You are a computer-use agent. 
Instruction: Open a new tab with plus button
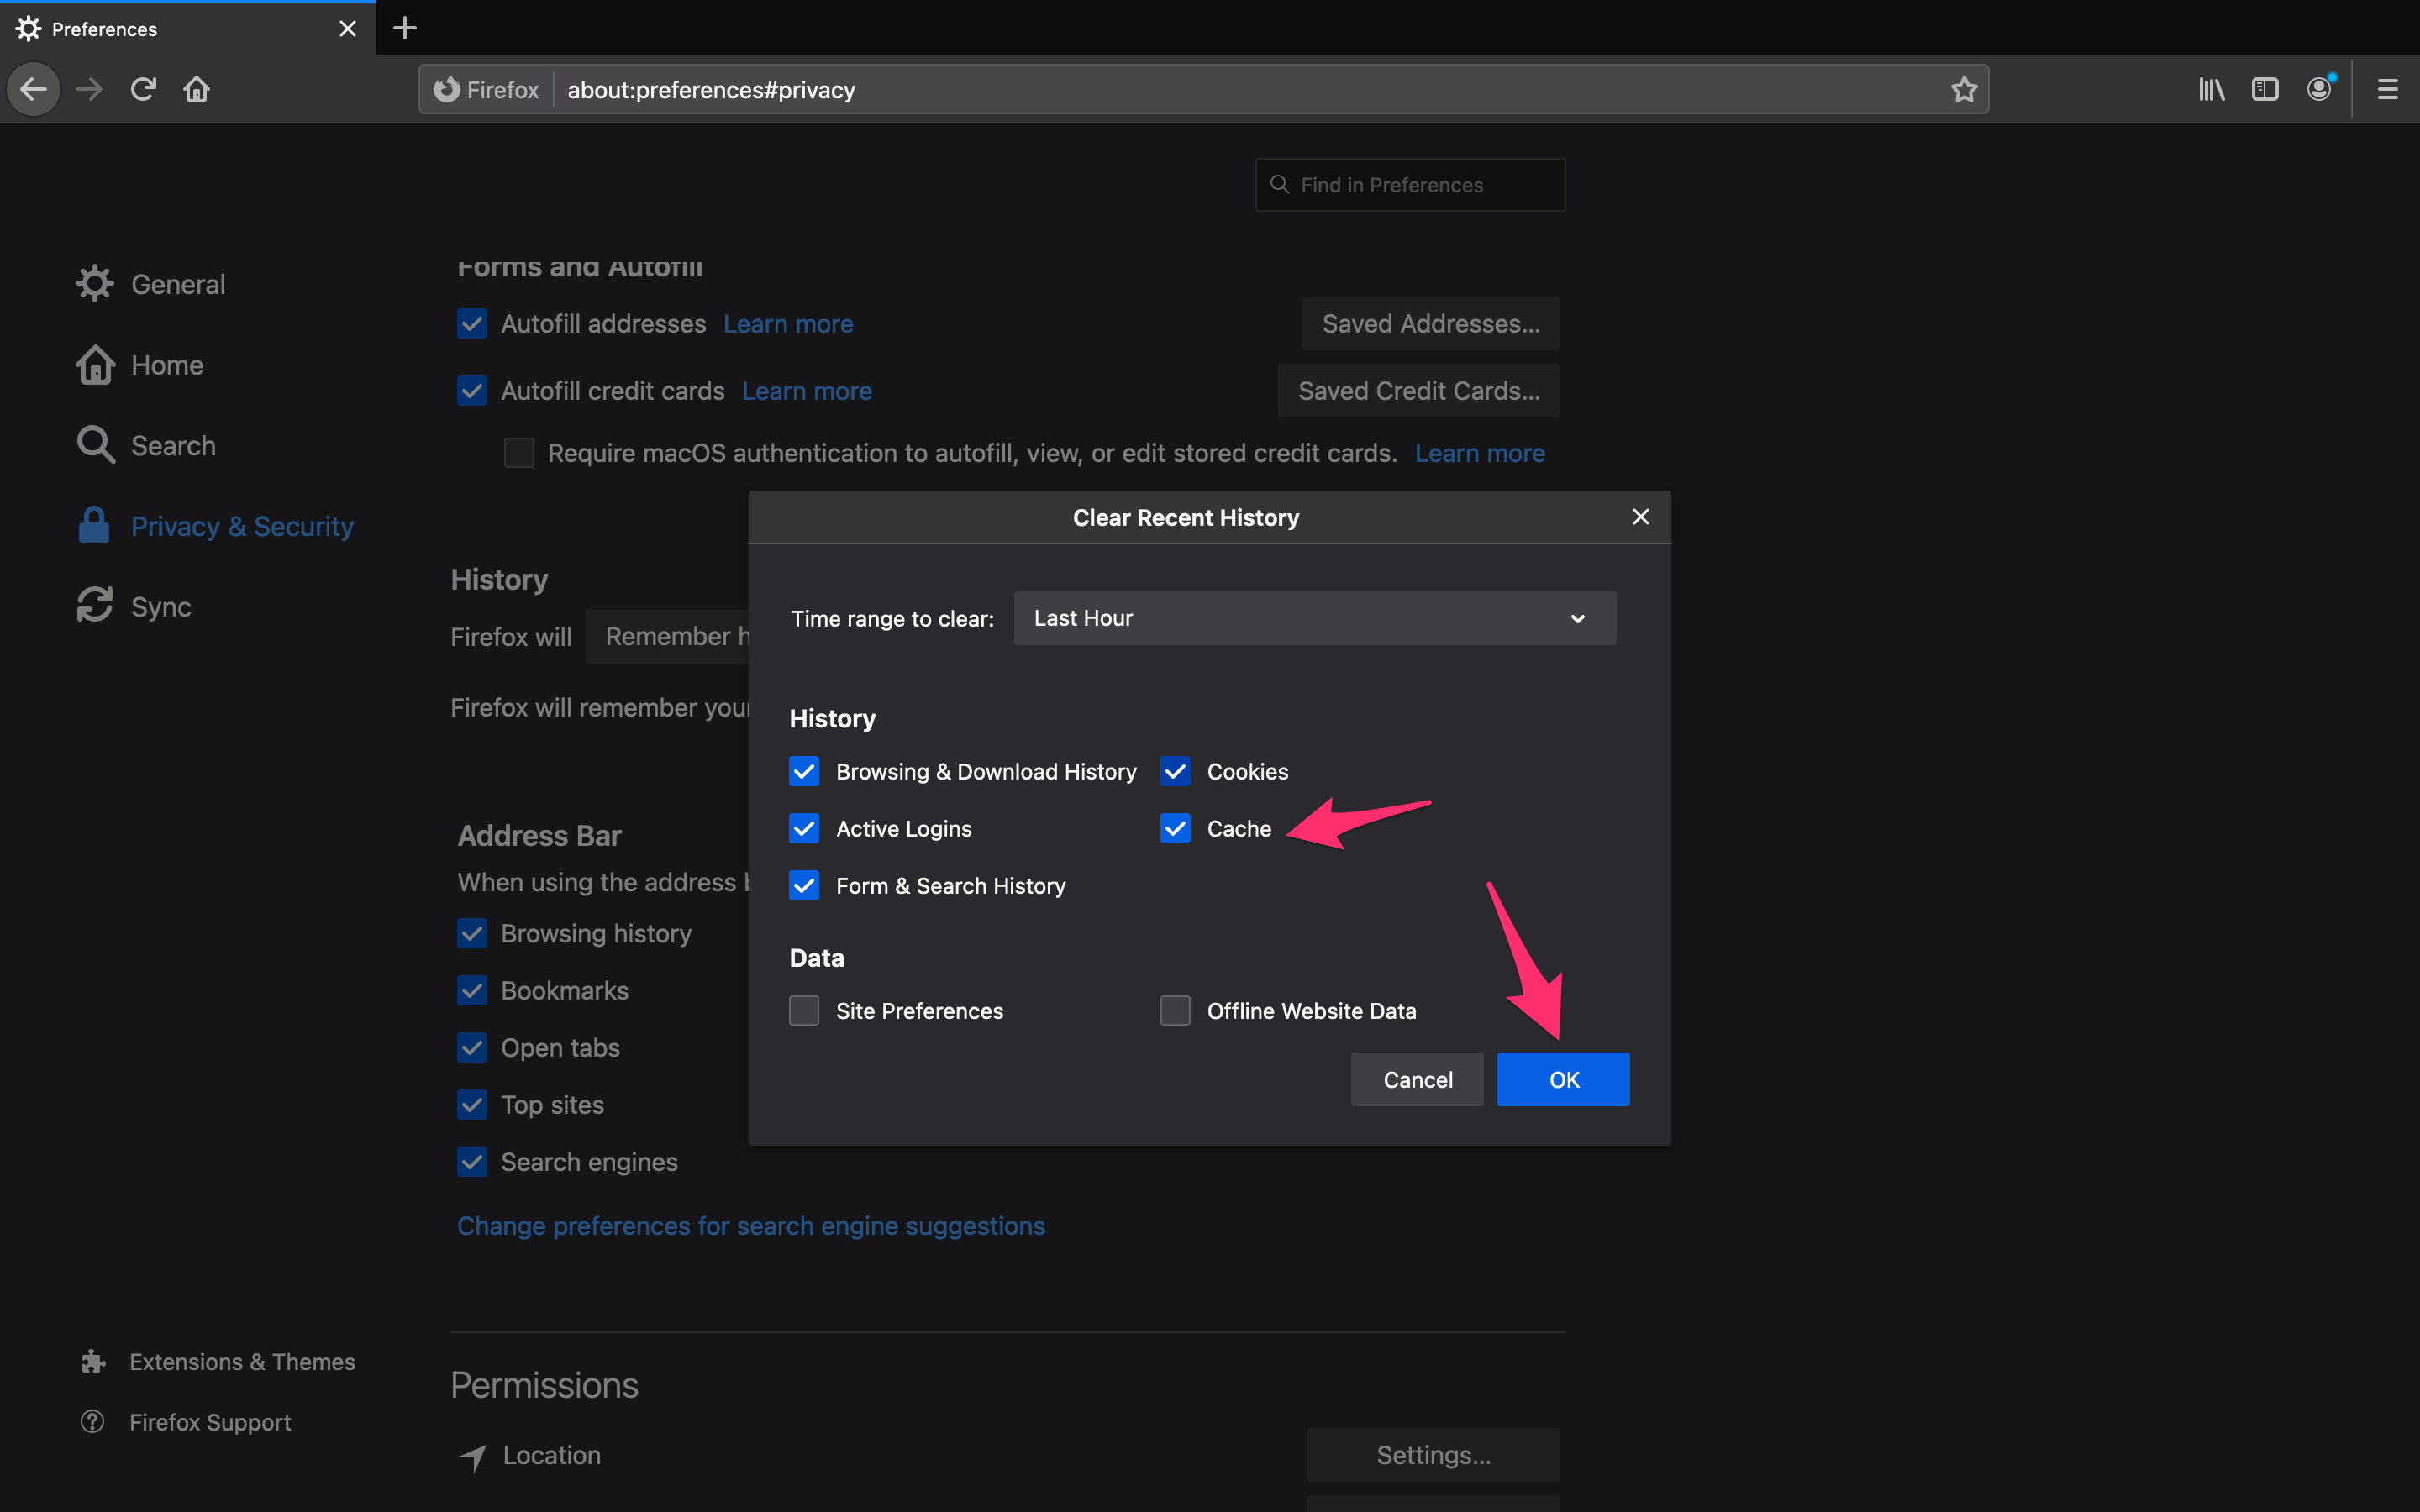pos(405,28)
